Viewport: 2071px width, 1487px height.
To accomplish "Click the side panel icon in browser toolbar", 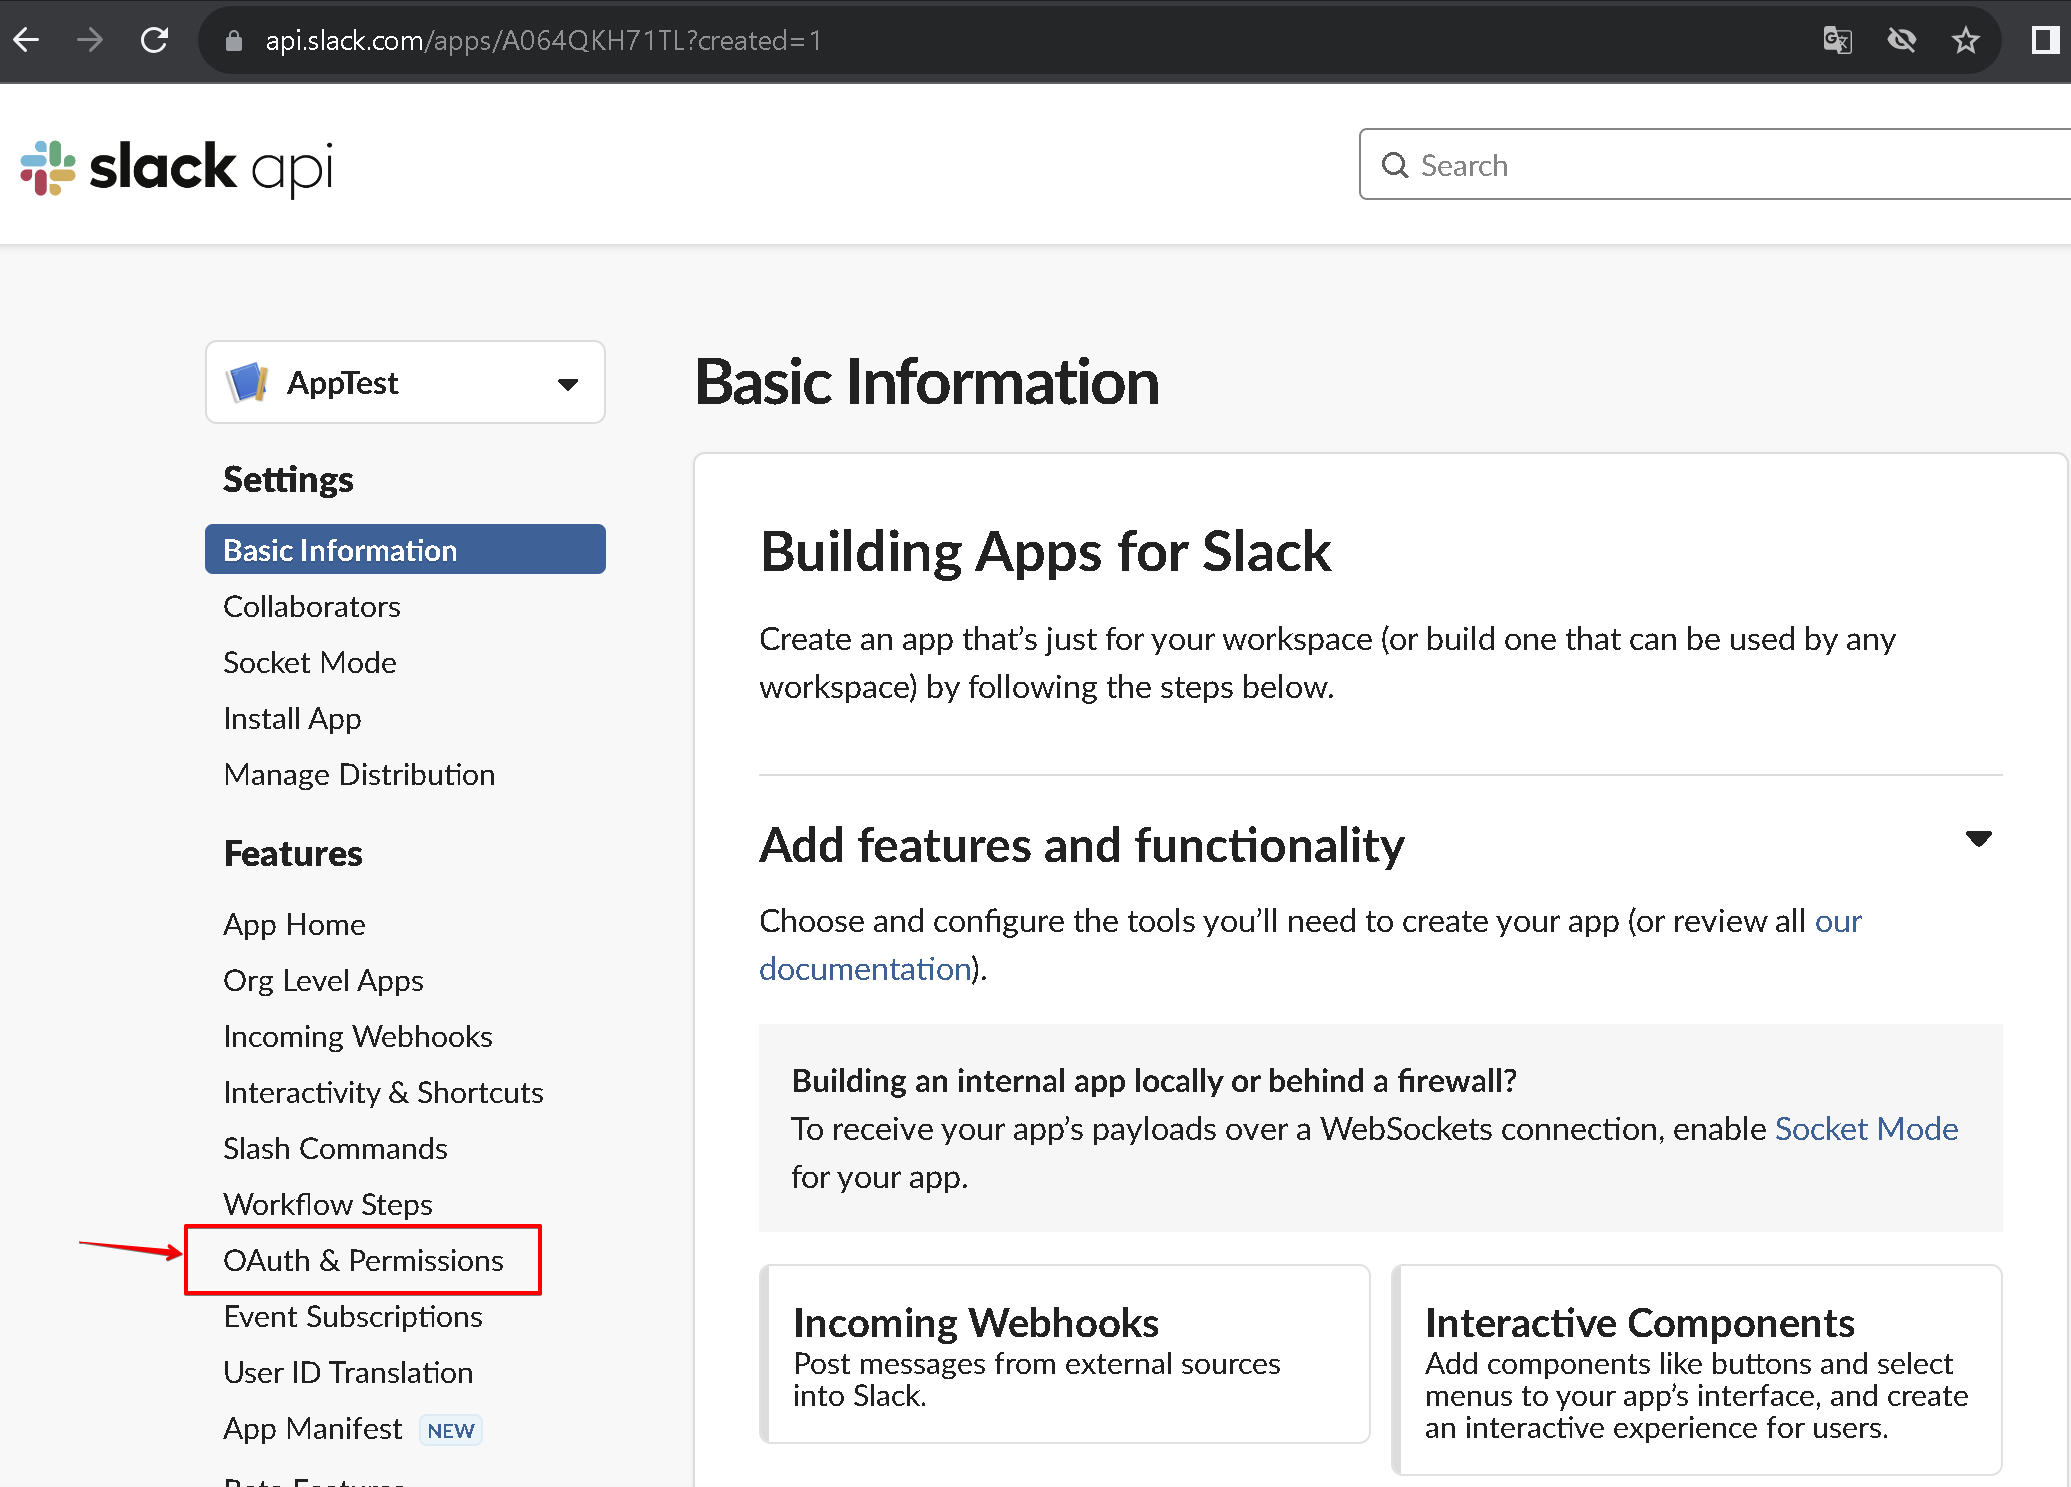I will pos(2043,40).
